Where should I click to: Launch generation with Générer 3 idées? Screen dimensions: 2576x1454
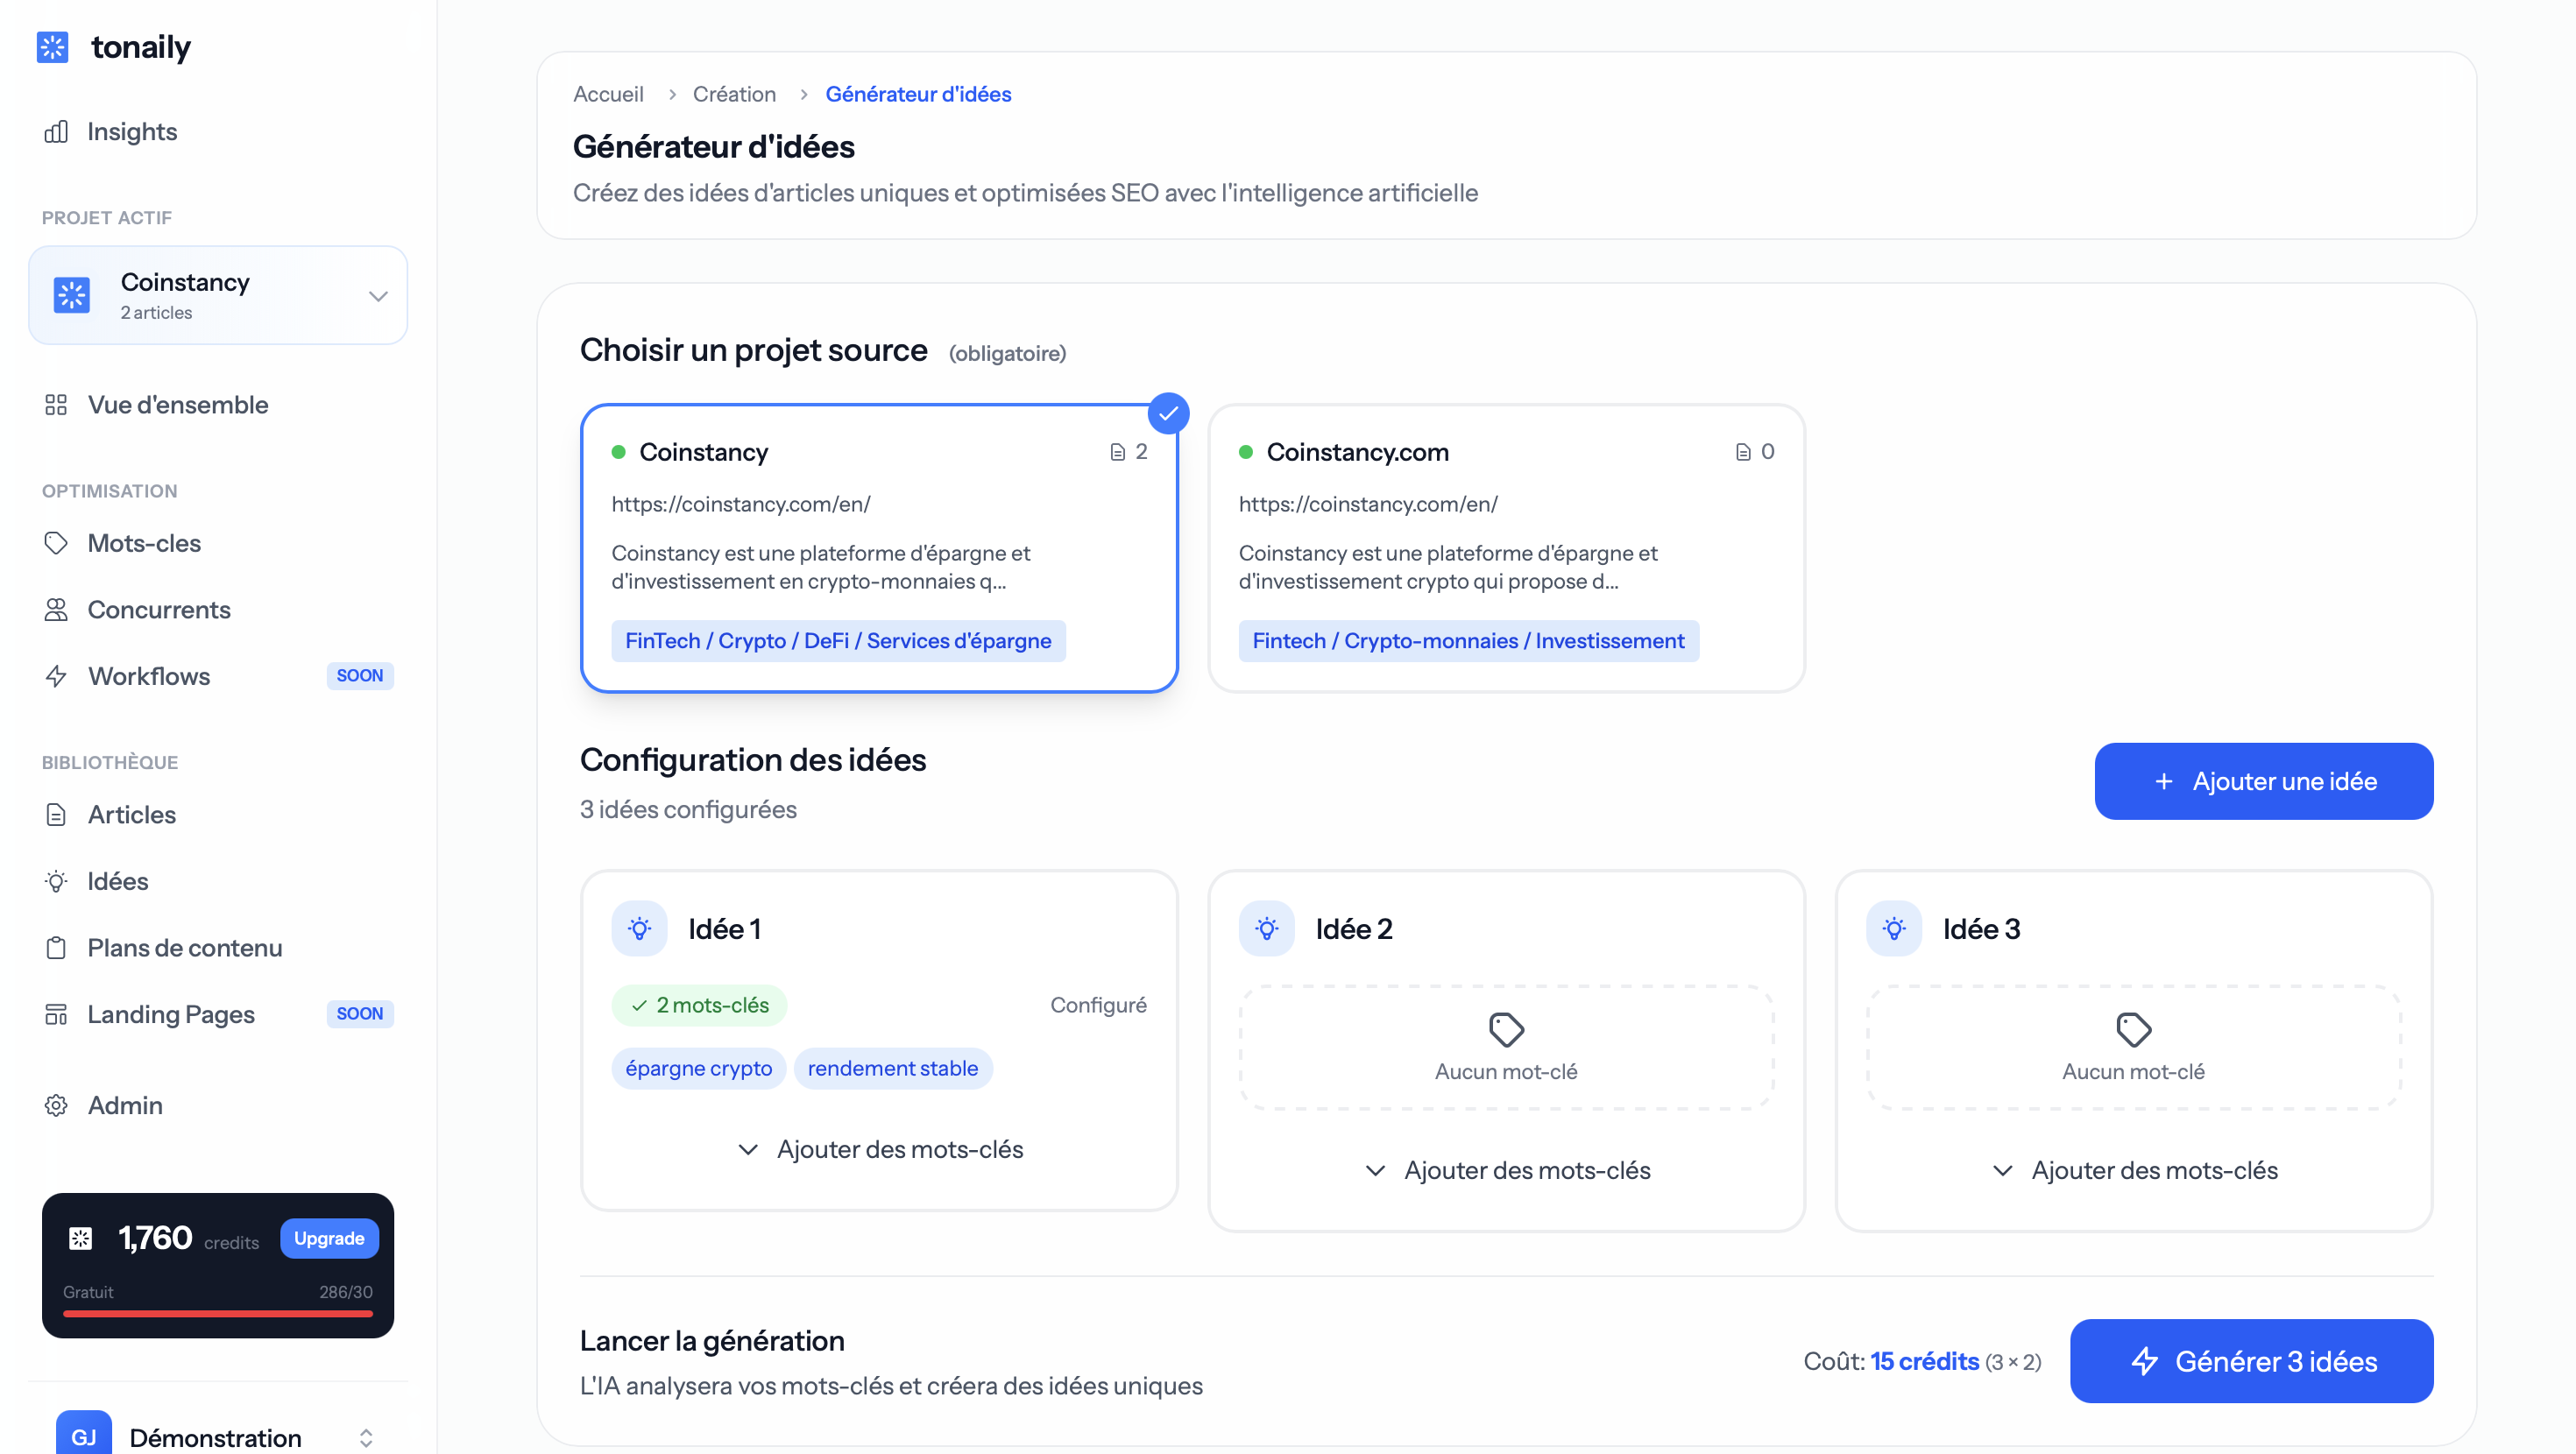2250,1361
